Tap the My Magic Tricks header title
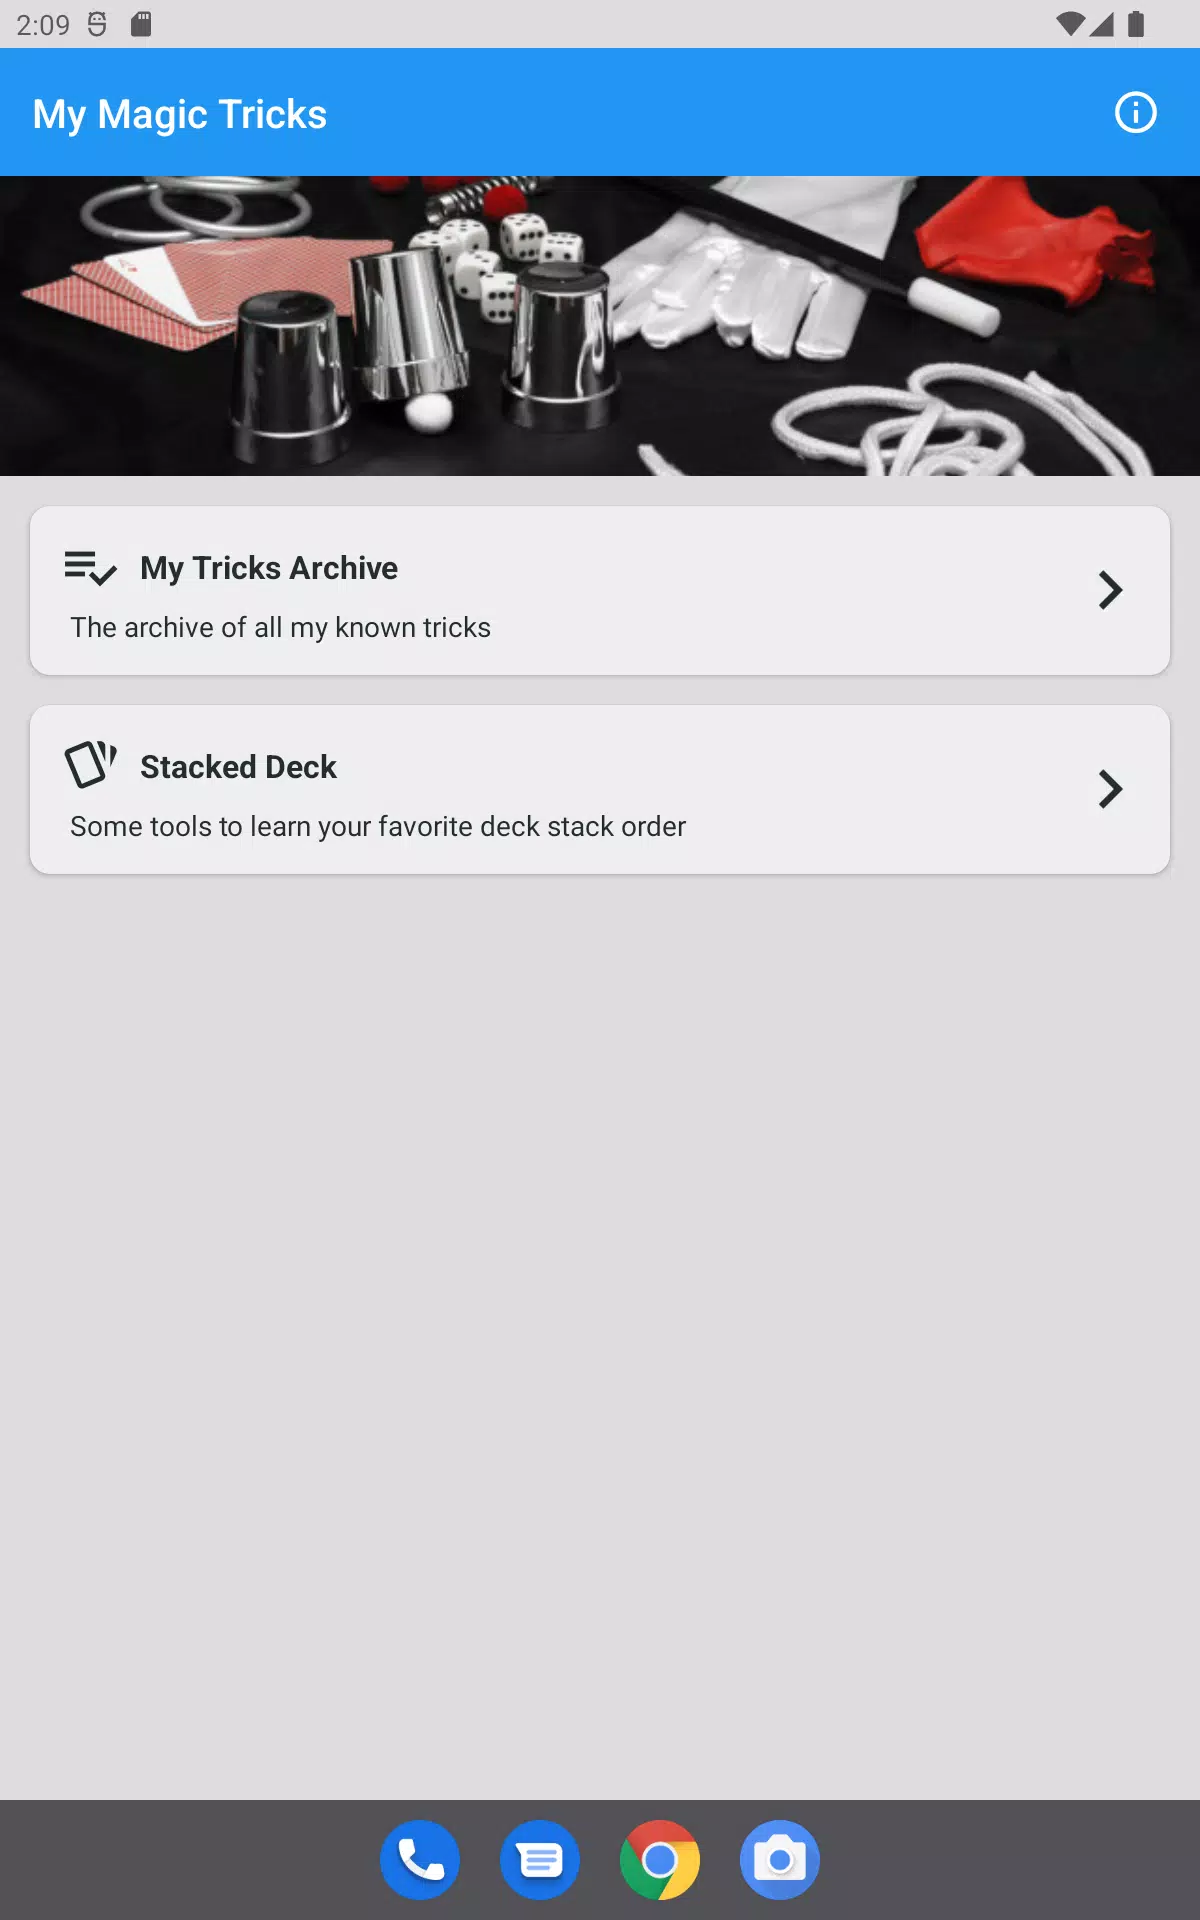Viewport: 1200px width, 1920px height. click(x=180, y=114)
